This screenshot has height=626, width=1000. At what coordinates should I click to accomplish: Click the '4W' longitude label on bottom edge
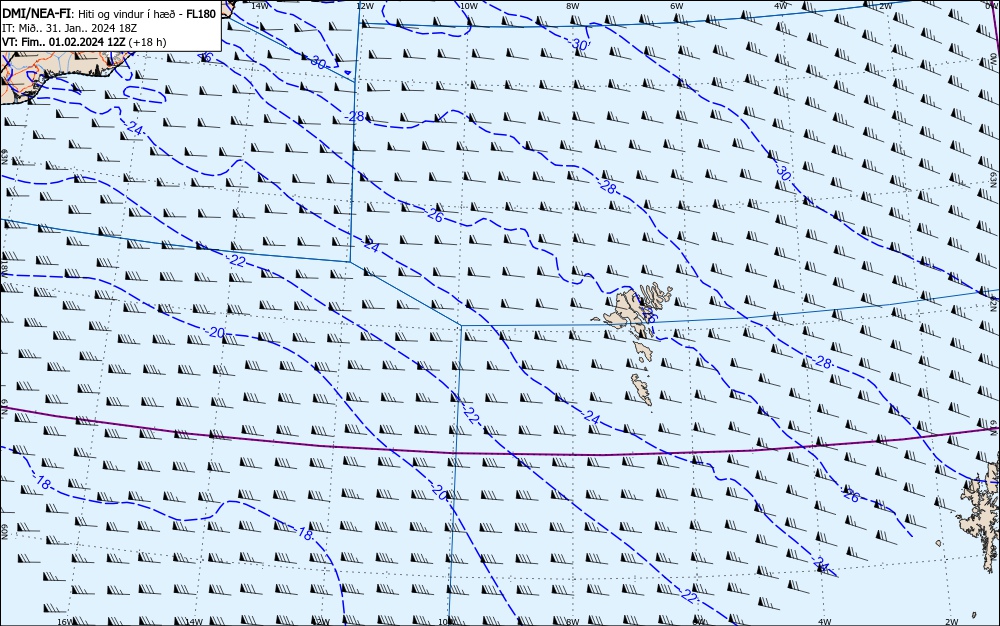[825, 622]
